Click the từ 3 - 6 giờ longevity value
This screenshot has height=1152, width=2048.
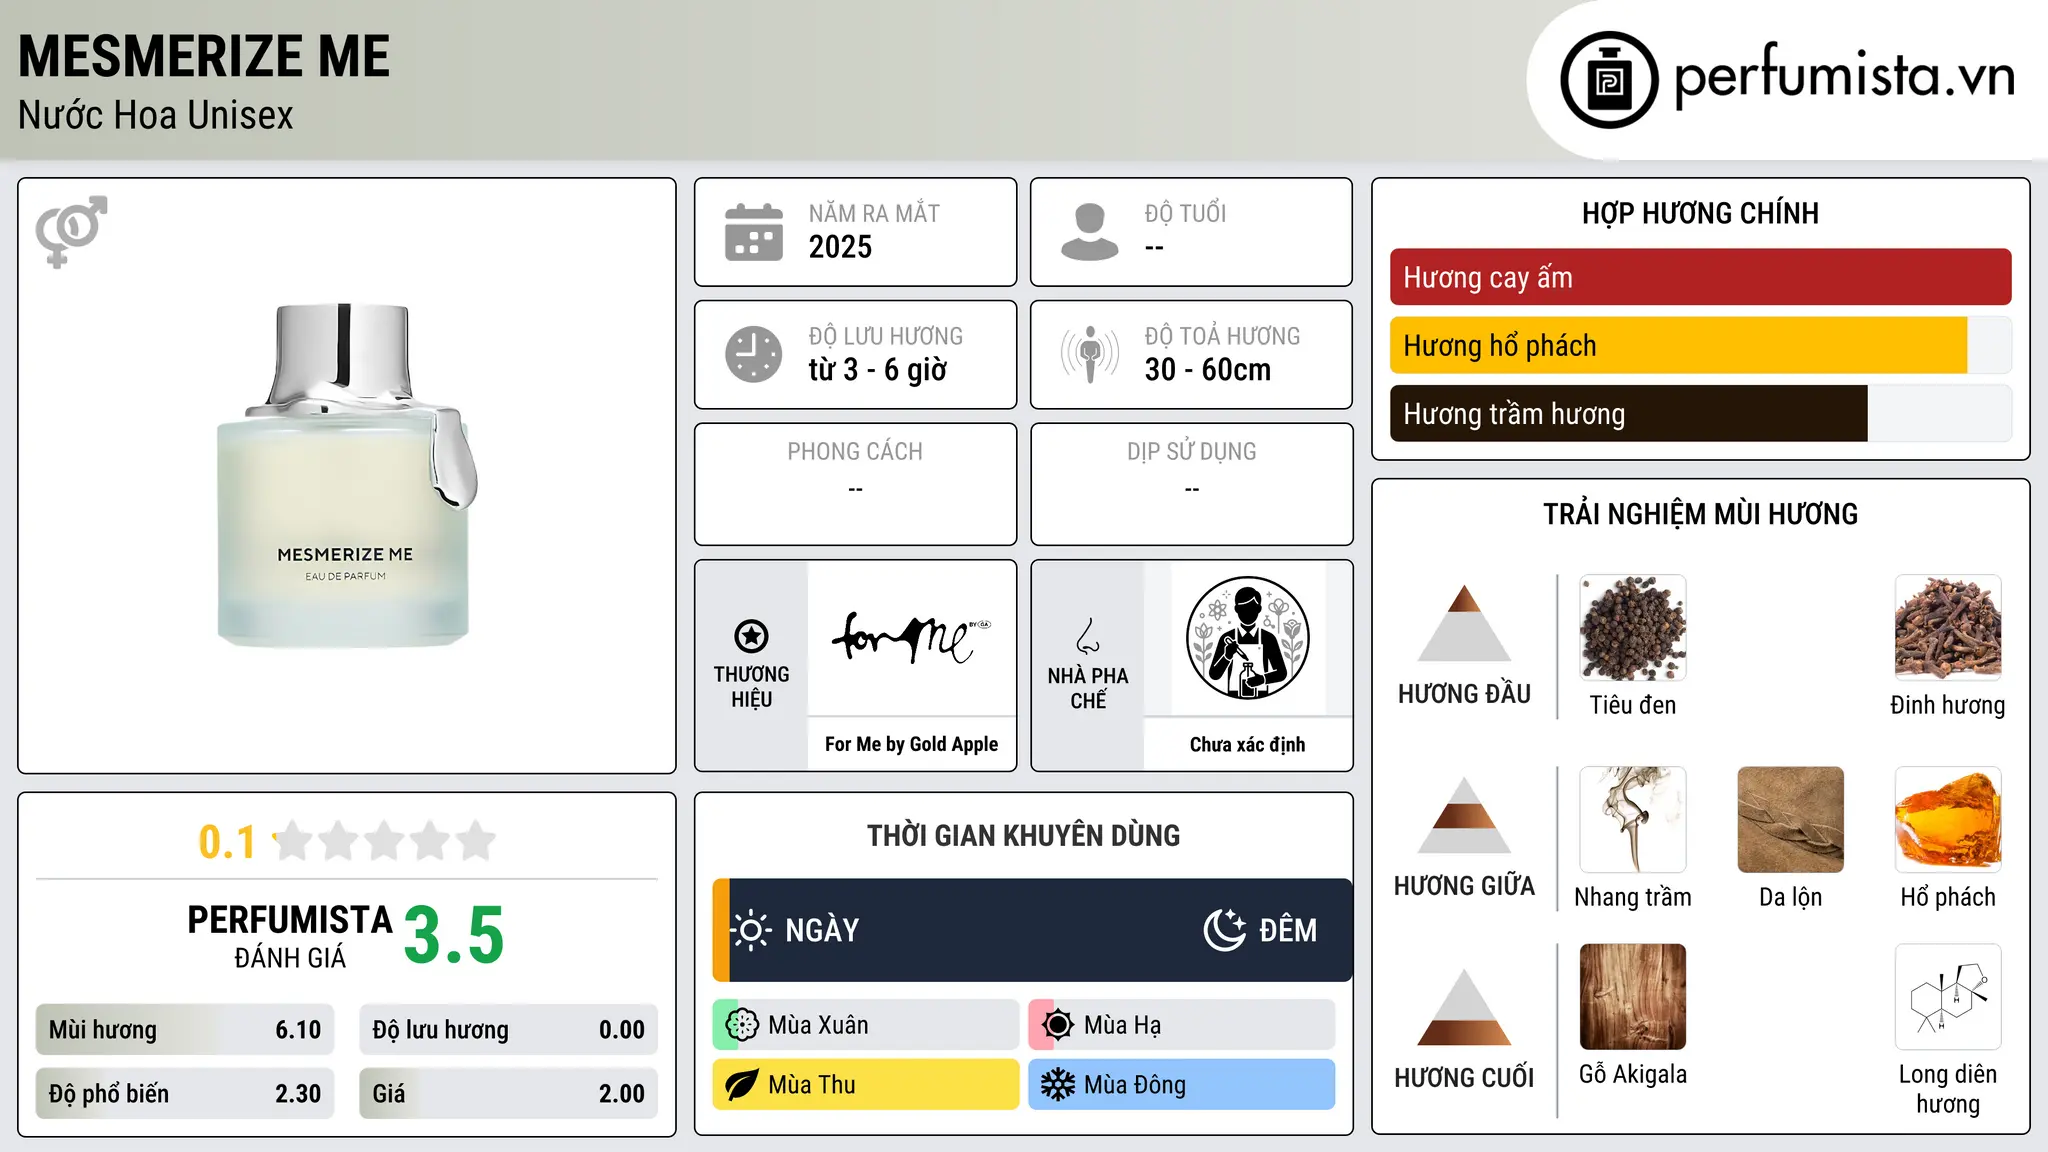(x=877, y=370)
